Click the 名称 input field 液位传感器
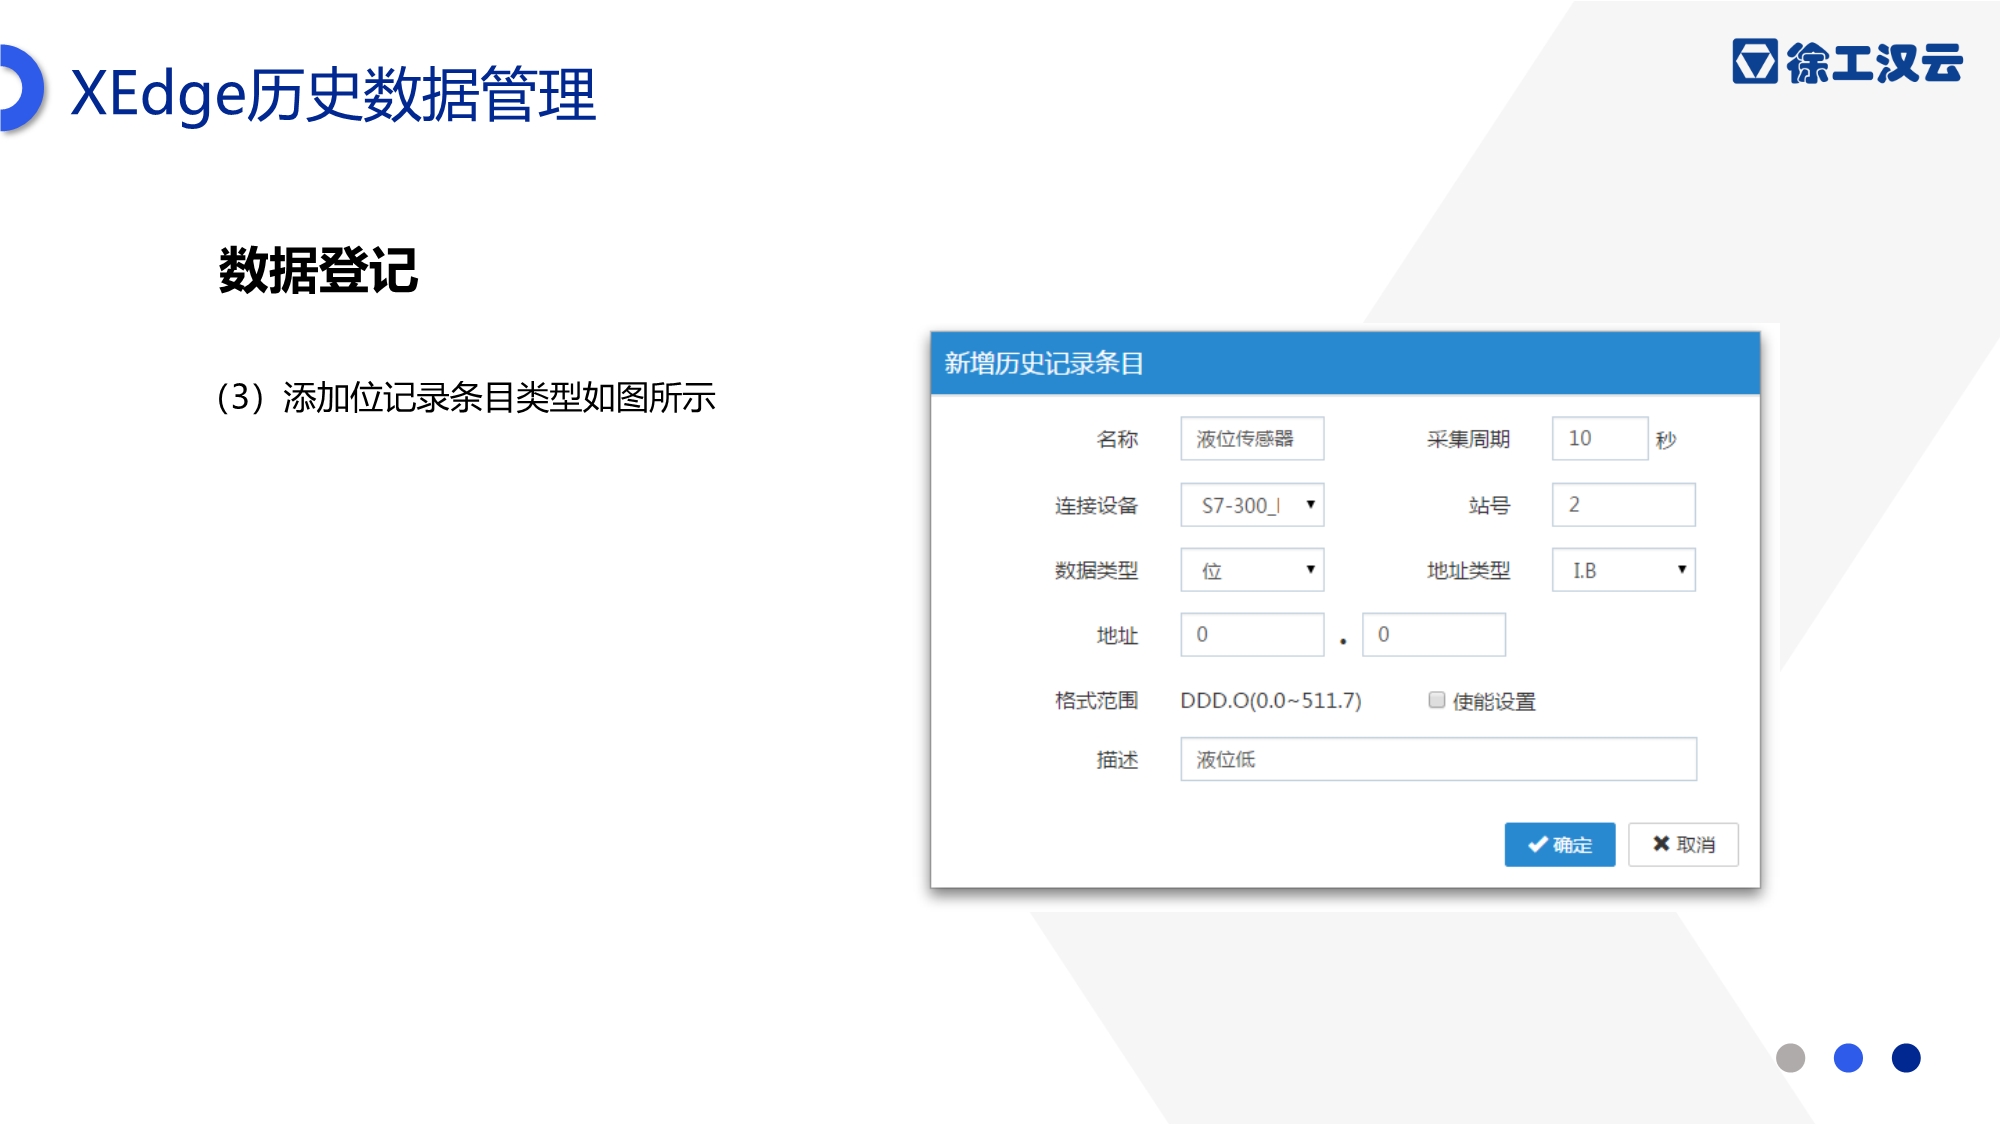The width and height of the screenshot is (2000, 1125). [x=1252, y=439]
